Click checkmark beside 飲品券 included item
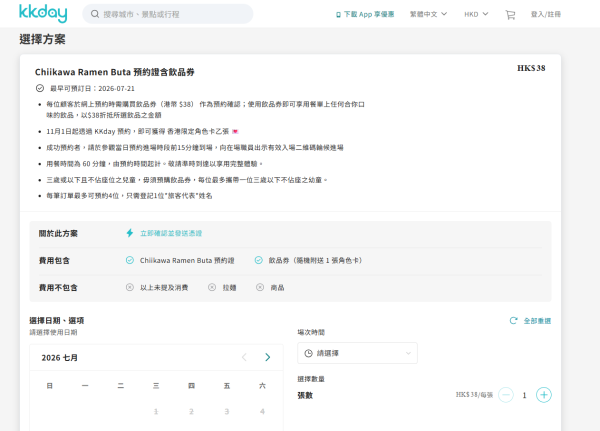The height and width of the screenshot is (431, 600). [x=259, y=260]
